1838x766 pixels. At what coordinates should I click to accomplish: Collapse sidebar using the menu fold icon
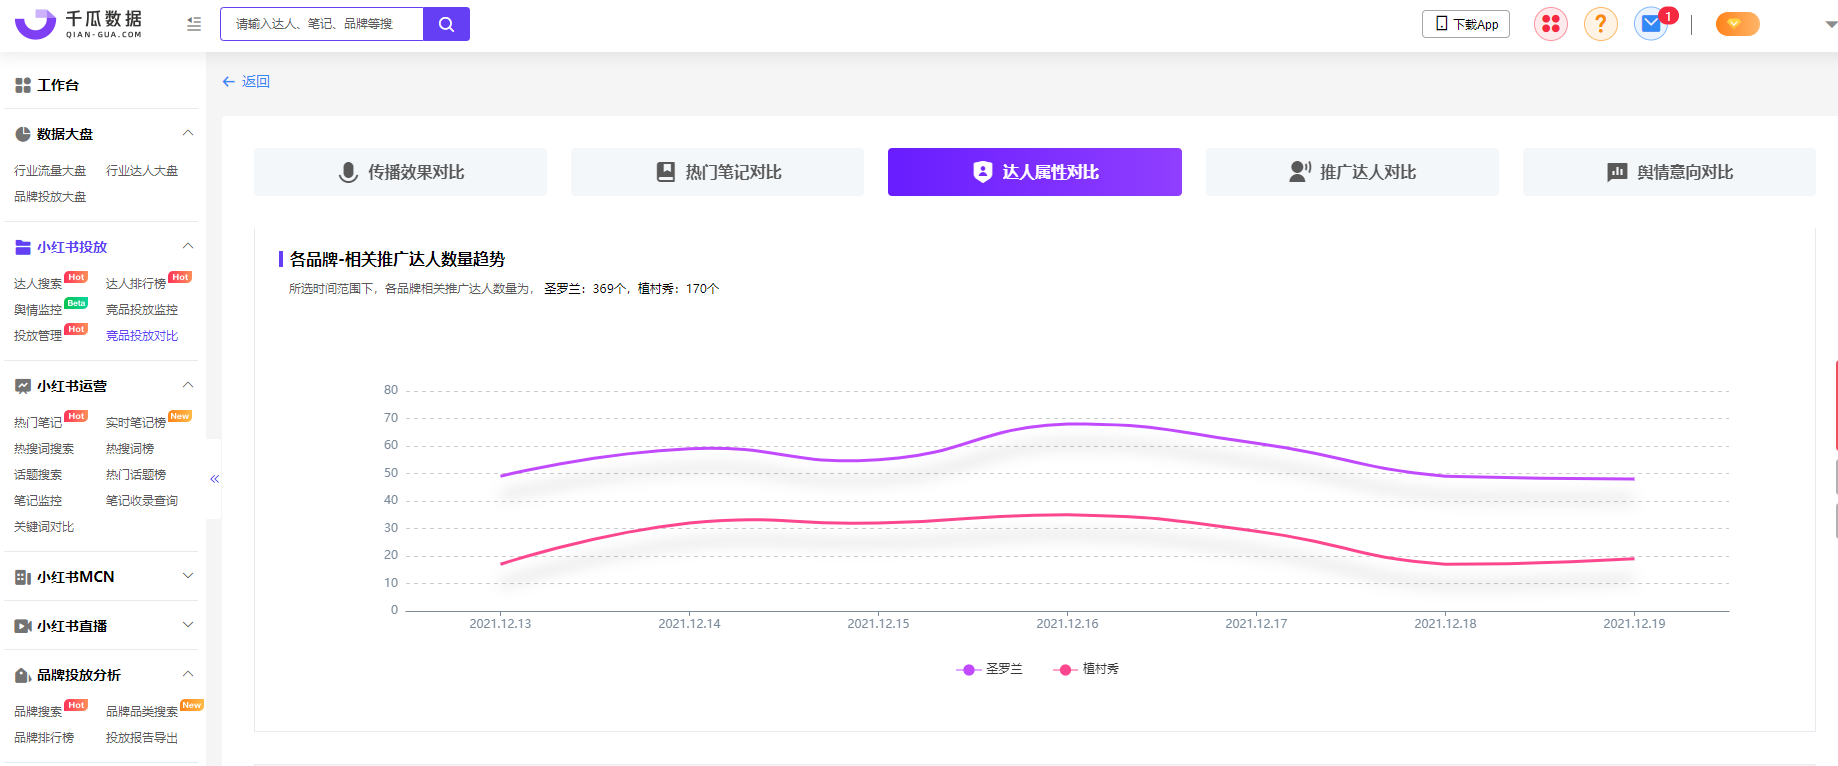(194, 24)
